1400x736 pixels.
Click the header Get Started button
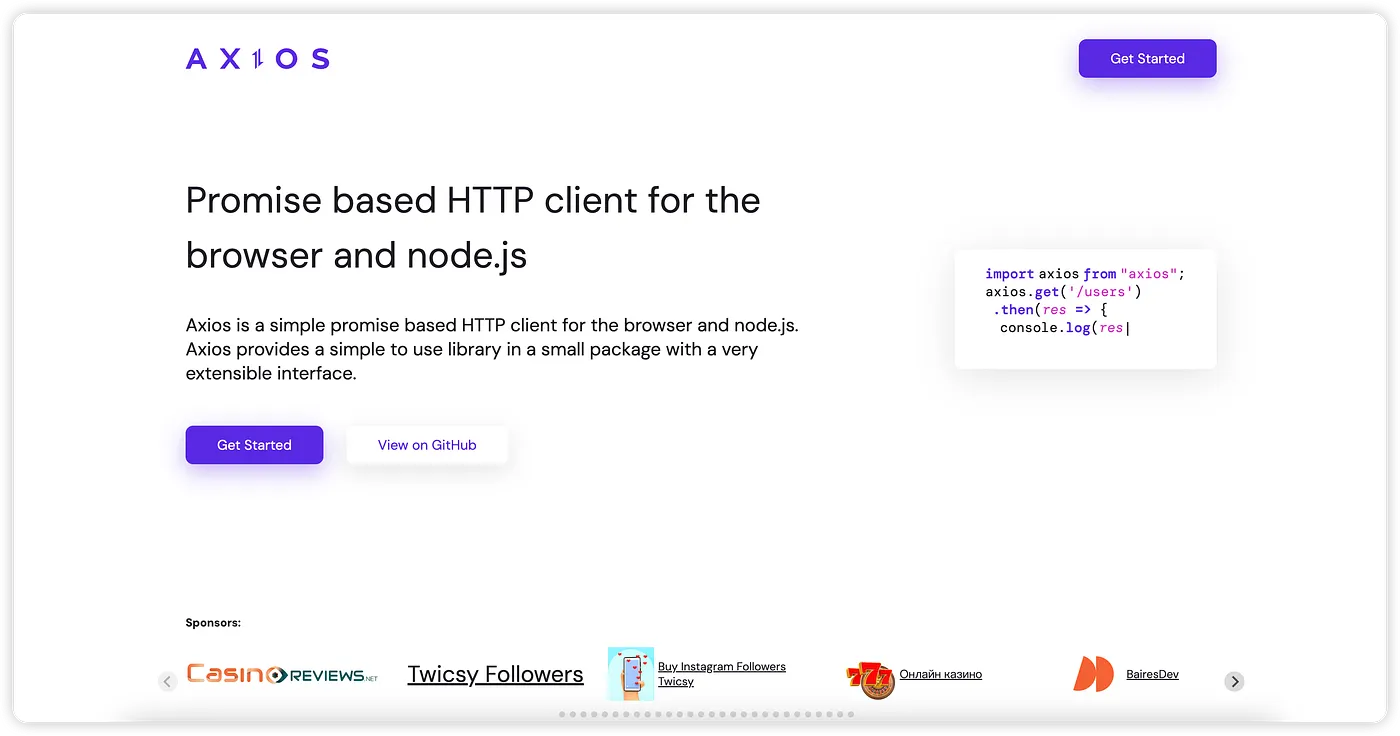coord(1147,59)
